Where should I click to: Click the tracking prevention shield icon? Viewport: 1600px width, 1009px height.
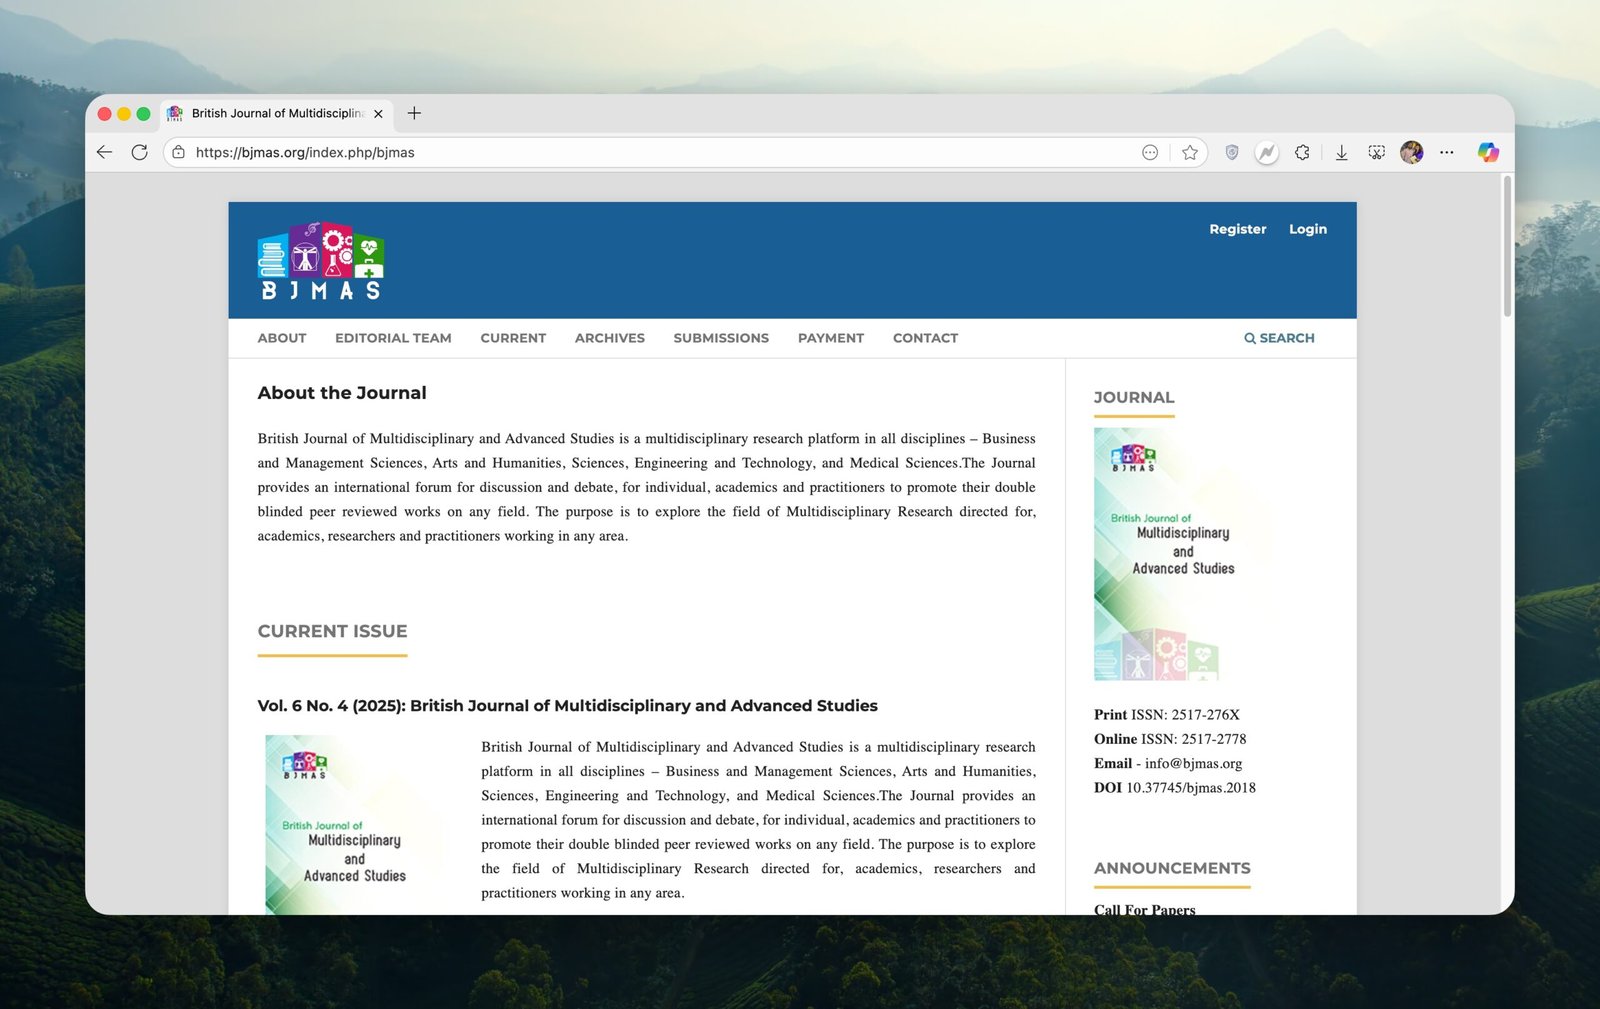[1232, 152]
